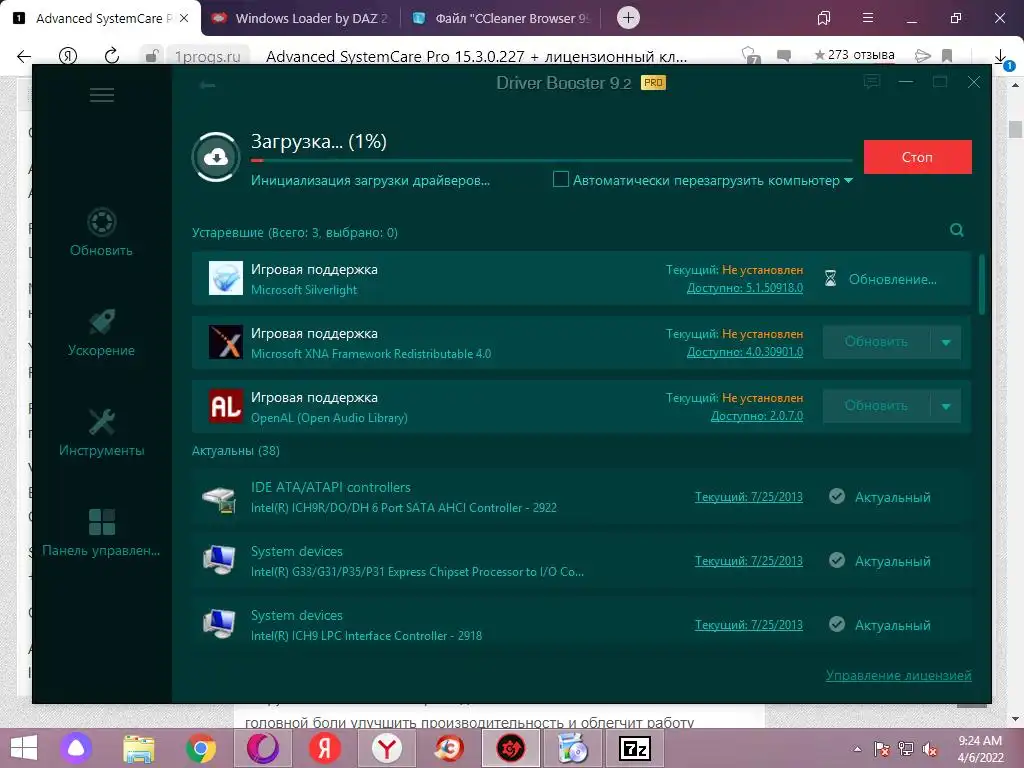Click the Обновление status for Silverlight

point(880,279)
